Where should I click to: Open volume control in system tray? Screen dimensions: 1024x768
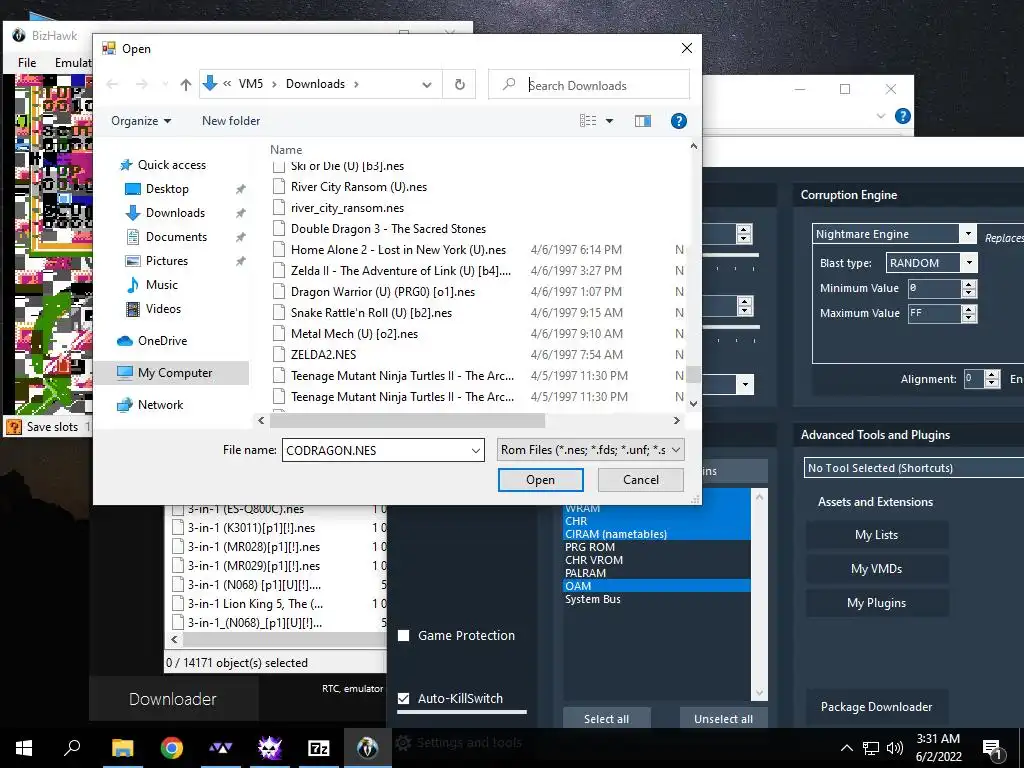(895, 748)
